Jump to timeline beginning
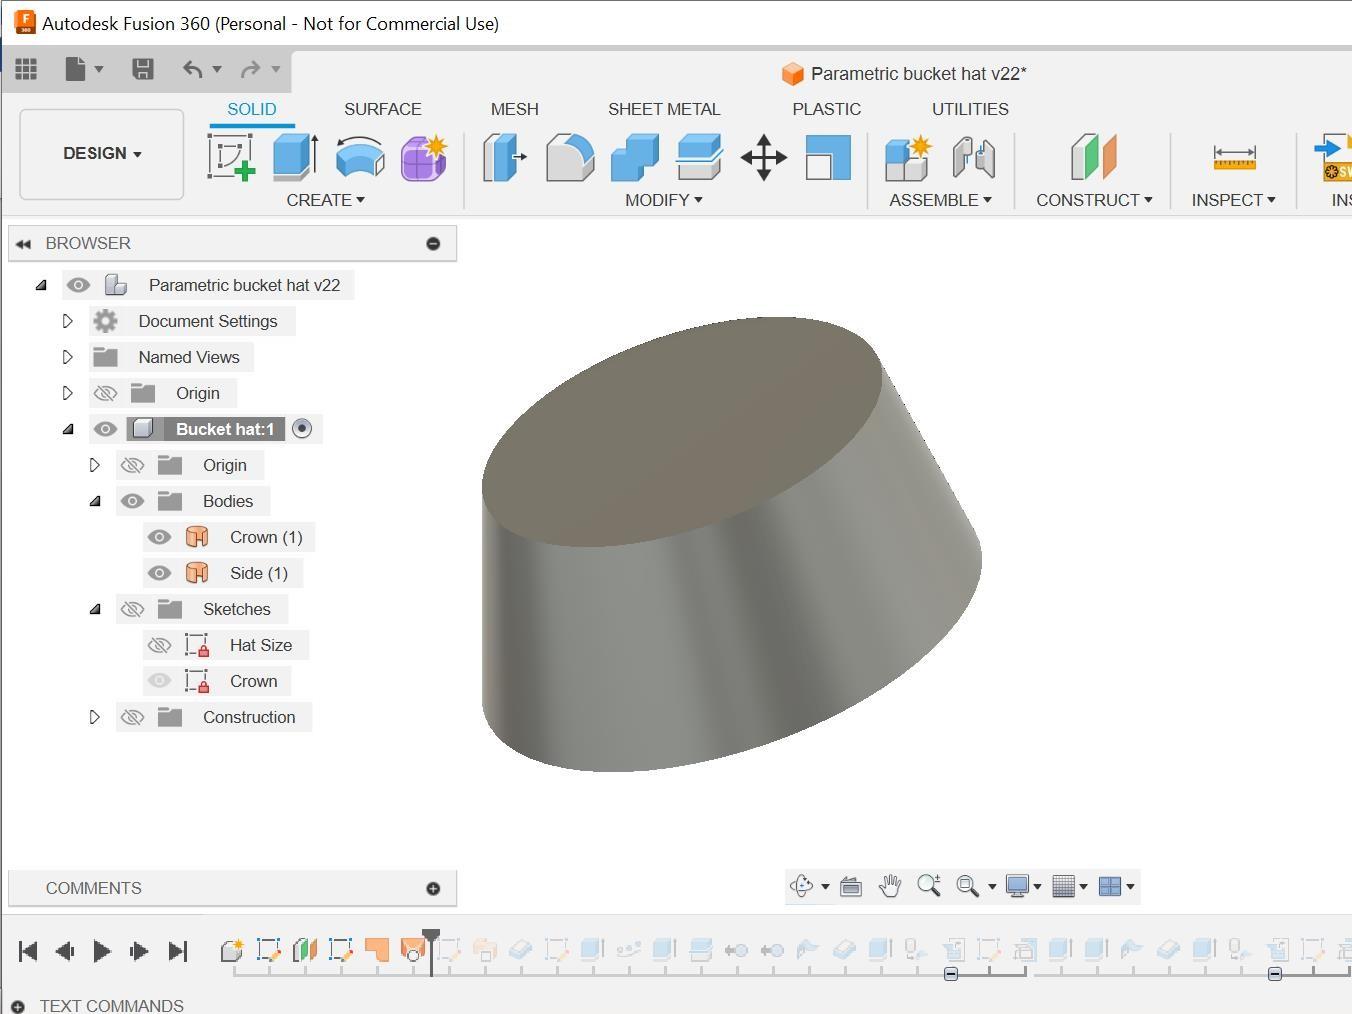The image size is (1352, 1014). pos(28,951)
